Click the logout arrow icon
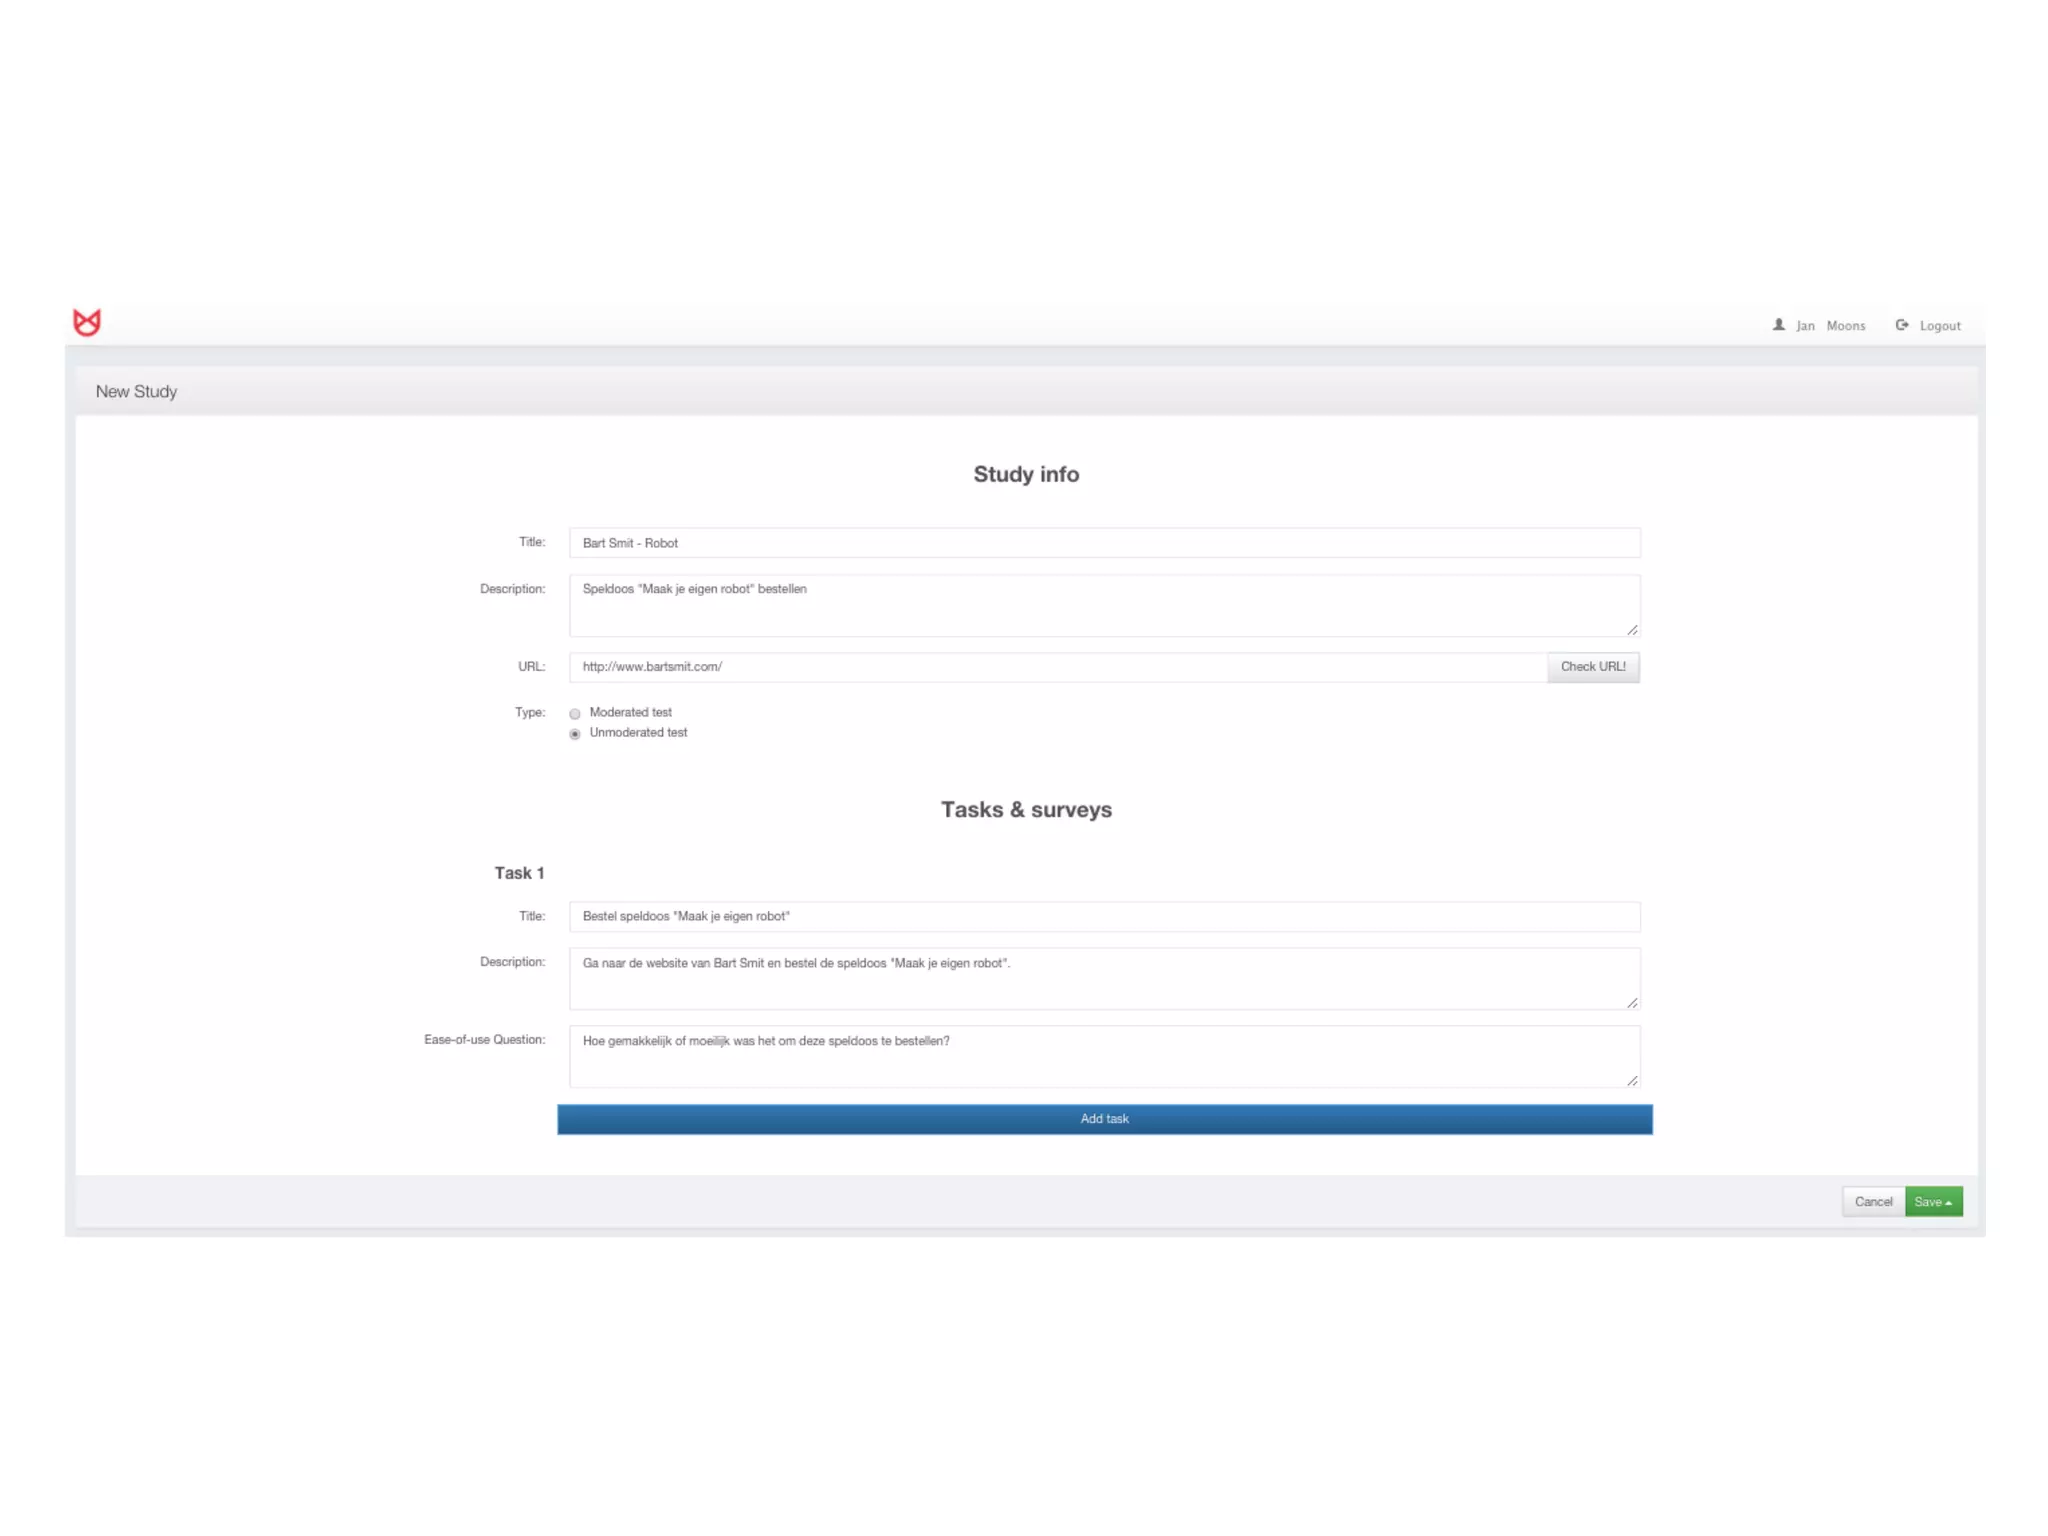The image size is (2048, 1536). 1902,325
